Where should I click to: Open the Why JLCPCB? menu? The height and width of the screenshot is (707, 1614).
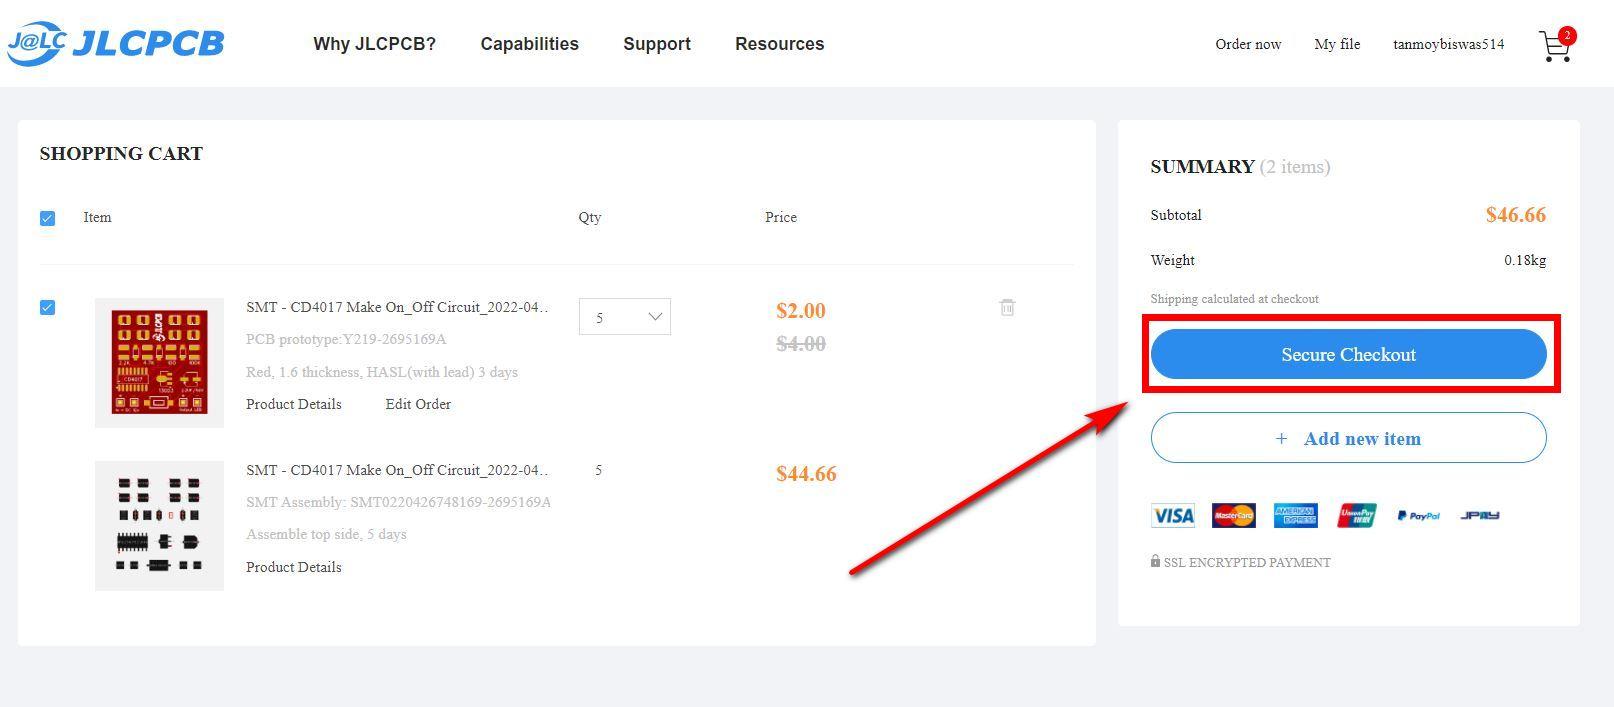(x=374, y=44)
